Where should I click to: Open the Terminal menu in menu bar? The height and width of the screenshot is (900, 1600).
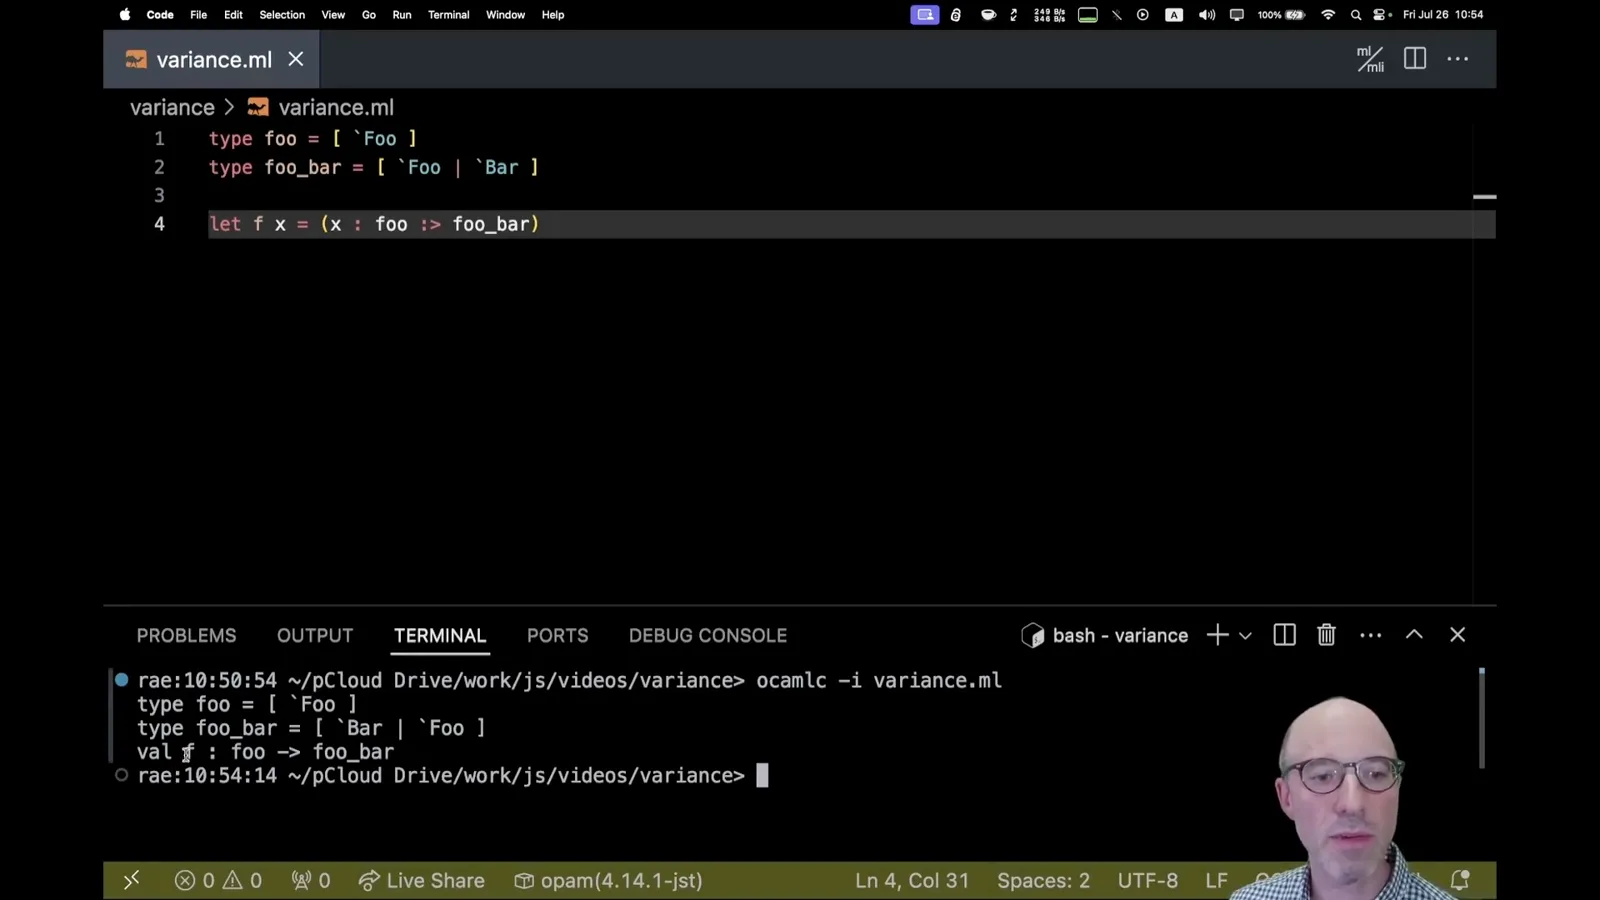[448, 15]
